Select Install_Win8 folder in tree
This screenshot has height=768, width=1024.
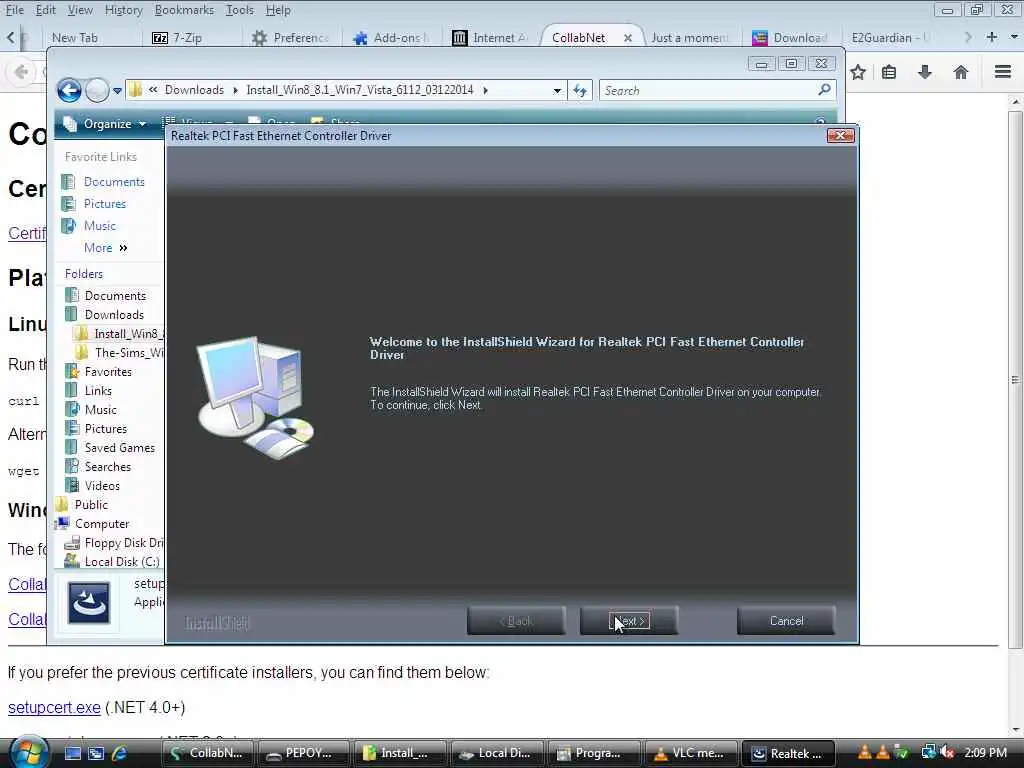[119, 334]
